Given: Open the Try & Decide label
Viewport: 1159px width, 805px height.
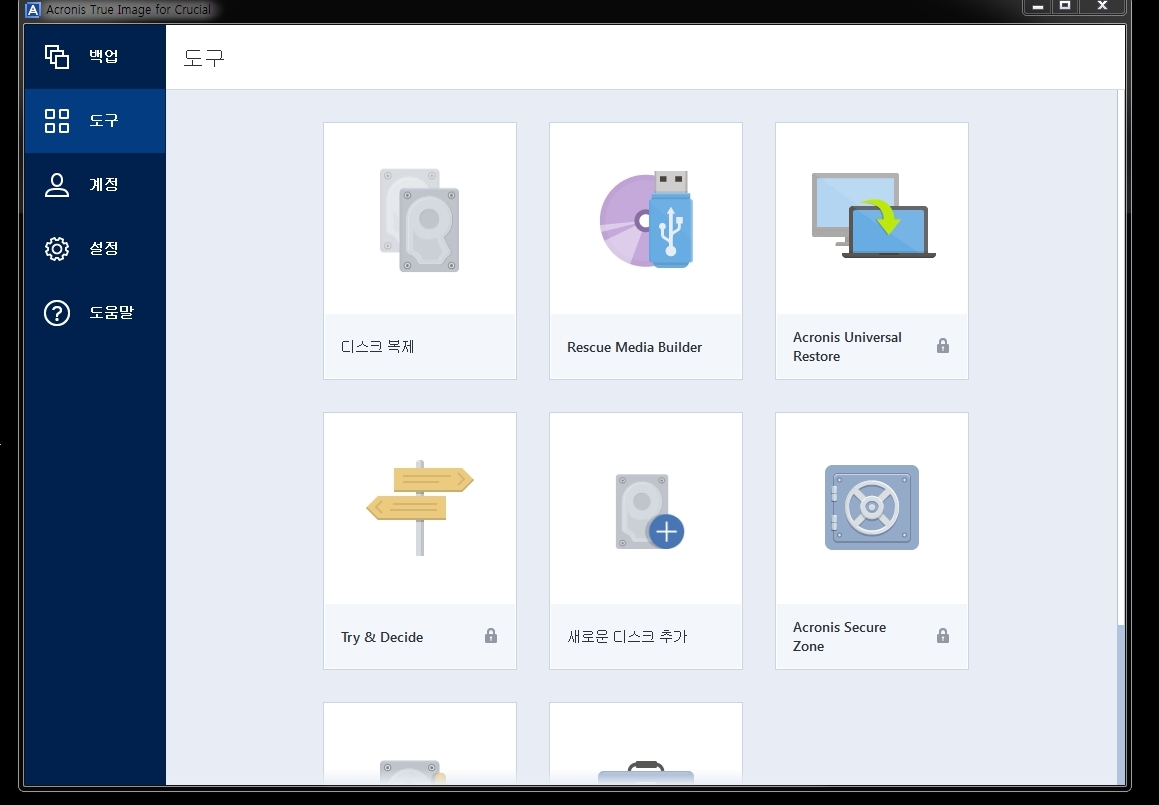Looking at the screenshot, I should 382,637.
